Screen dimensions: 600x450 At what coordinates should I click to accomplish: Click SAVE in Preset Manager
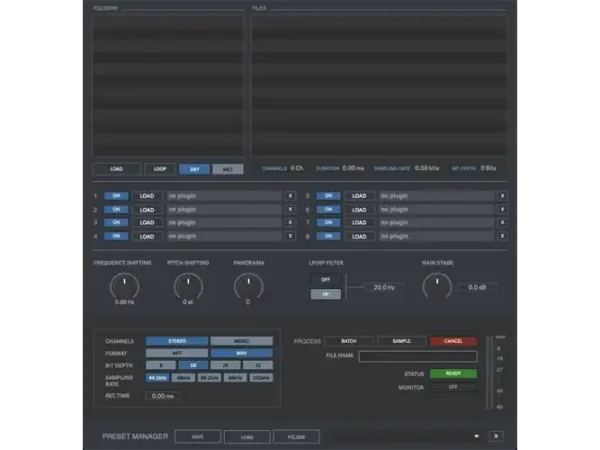tap(197, 437)
